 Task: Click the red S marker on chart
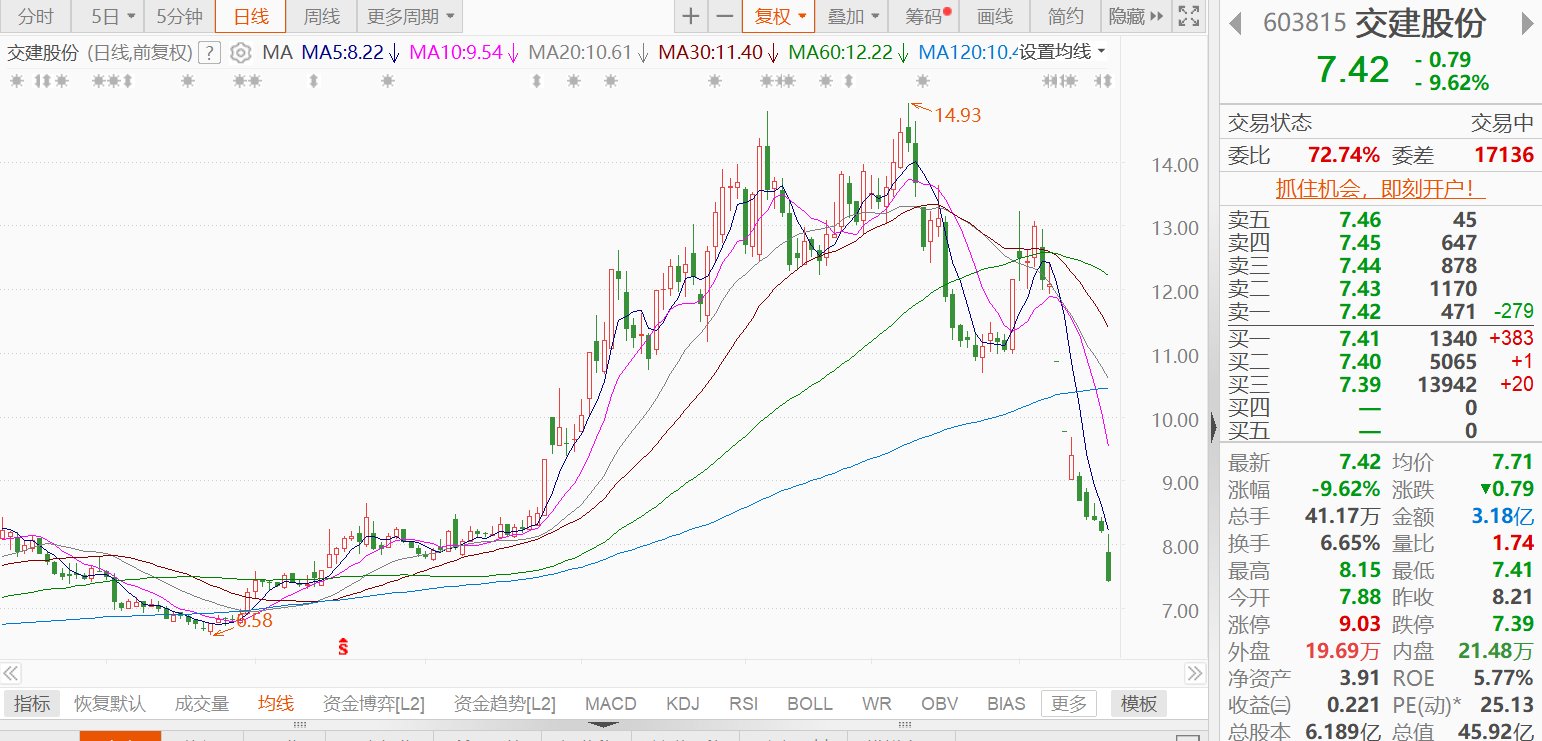(x=343, y=647)
